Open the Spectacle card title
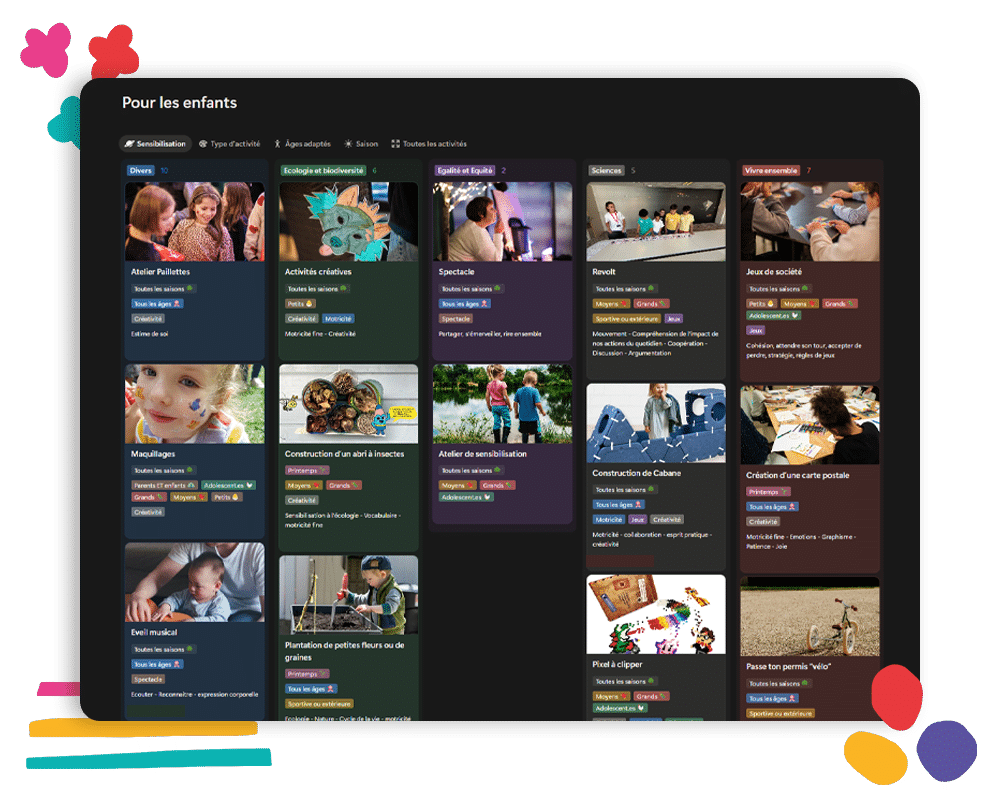Screen dimensions: 1000x800 pyautogui.click(x=456, y=271)
